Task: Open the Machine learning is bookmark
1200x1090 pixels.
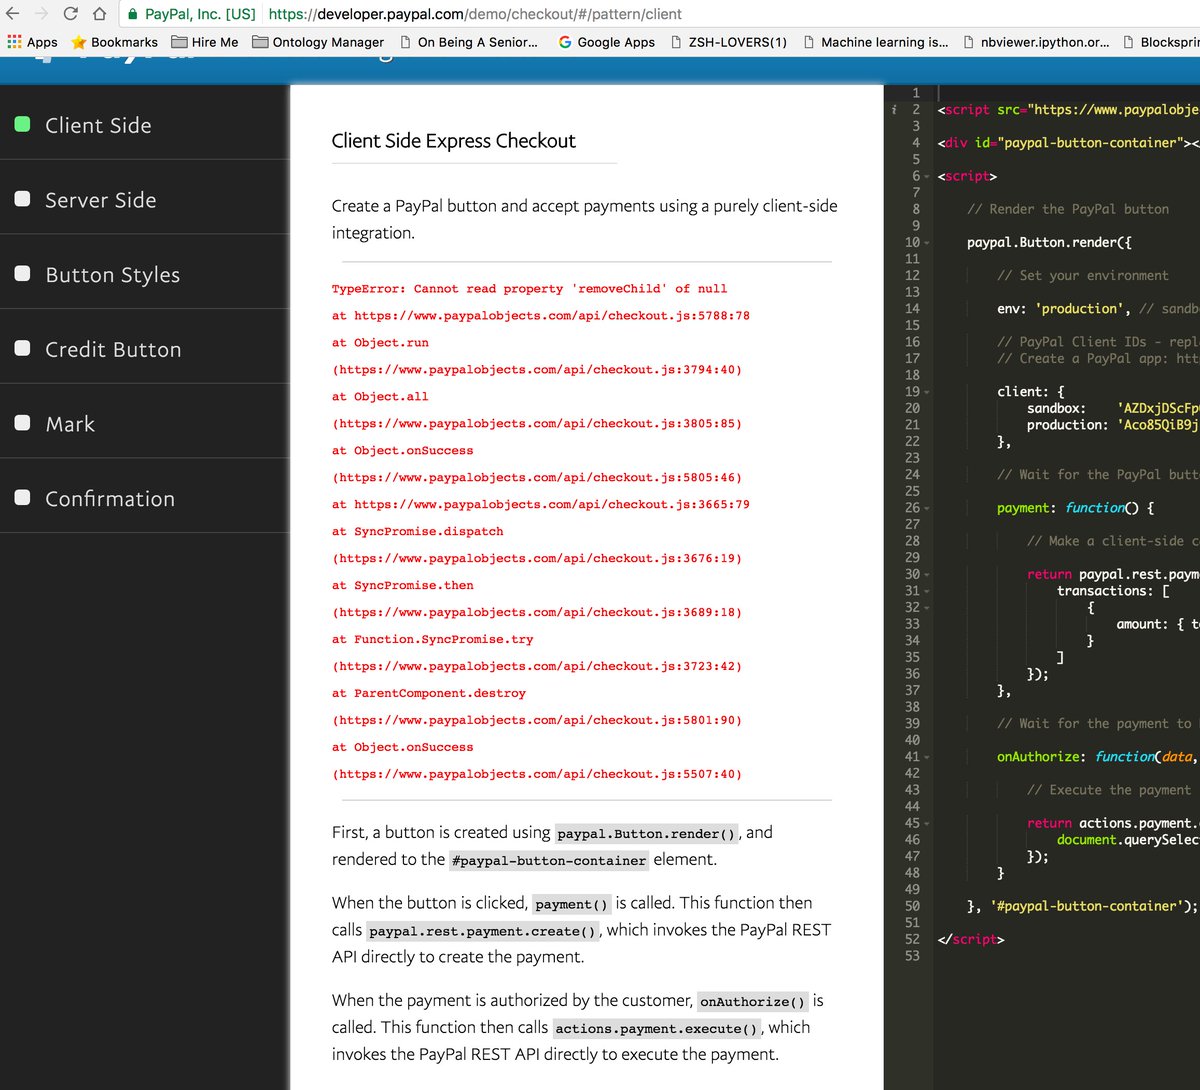Action: click(875, 42)
